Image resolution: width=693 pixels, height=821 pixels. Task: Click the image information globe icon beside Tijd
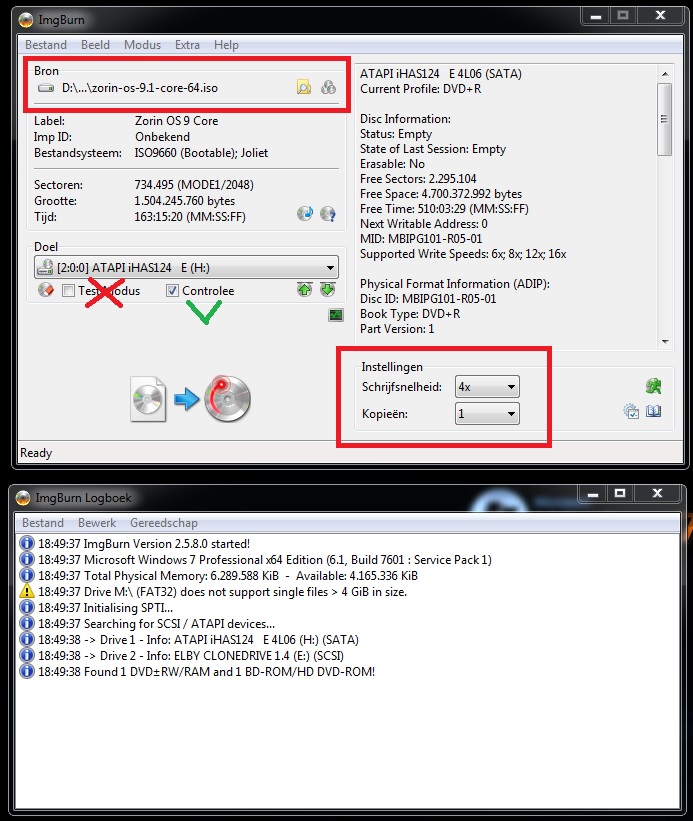[x=305, y=213]
